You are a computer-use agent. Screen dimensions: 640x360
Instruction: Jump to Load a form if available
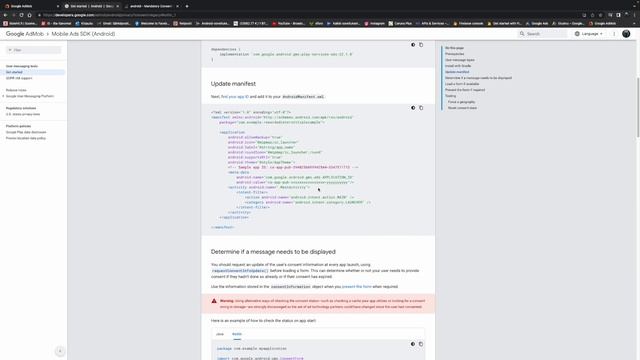(x=462, y=84)
